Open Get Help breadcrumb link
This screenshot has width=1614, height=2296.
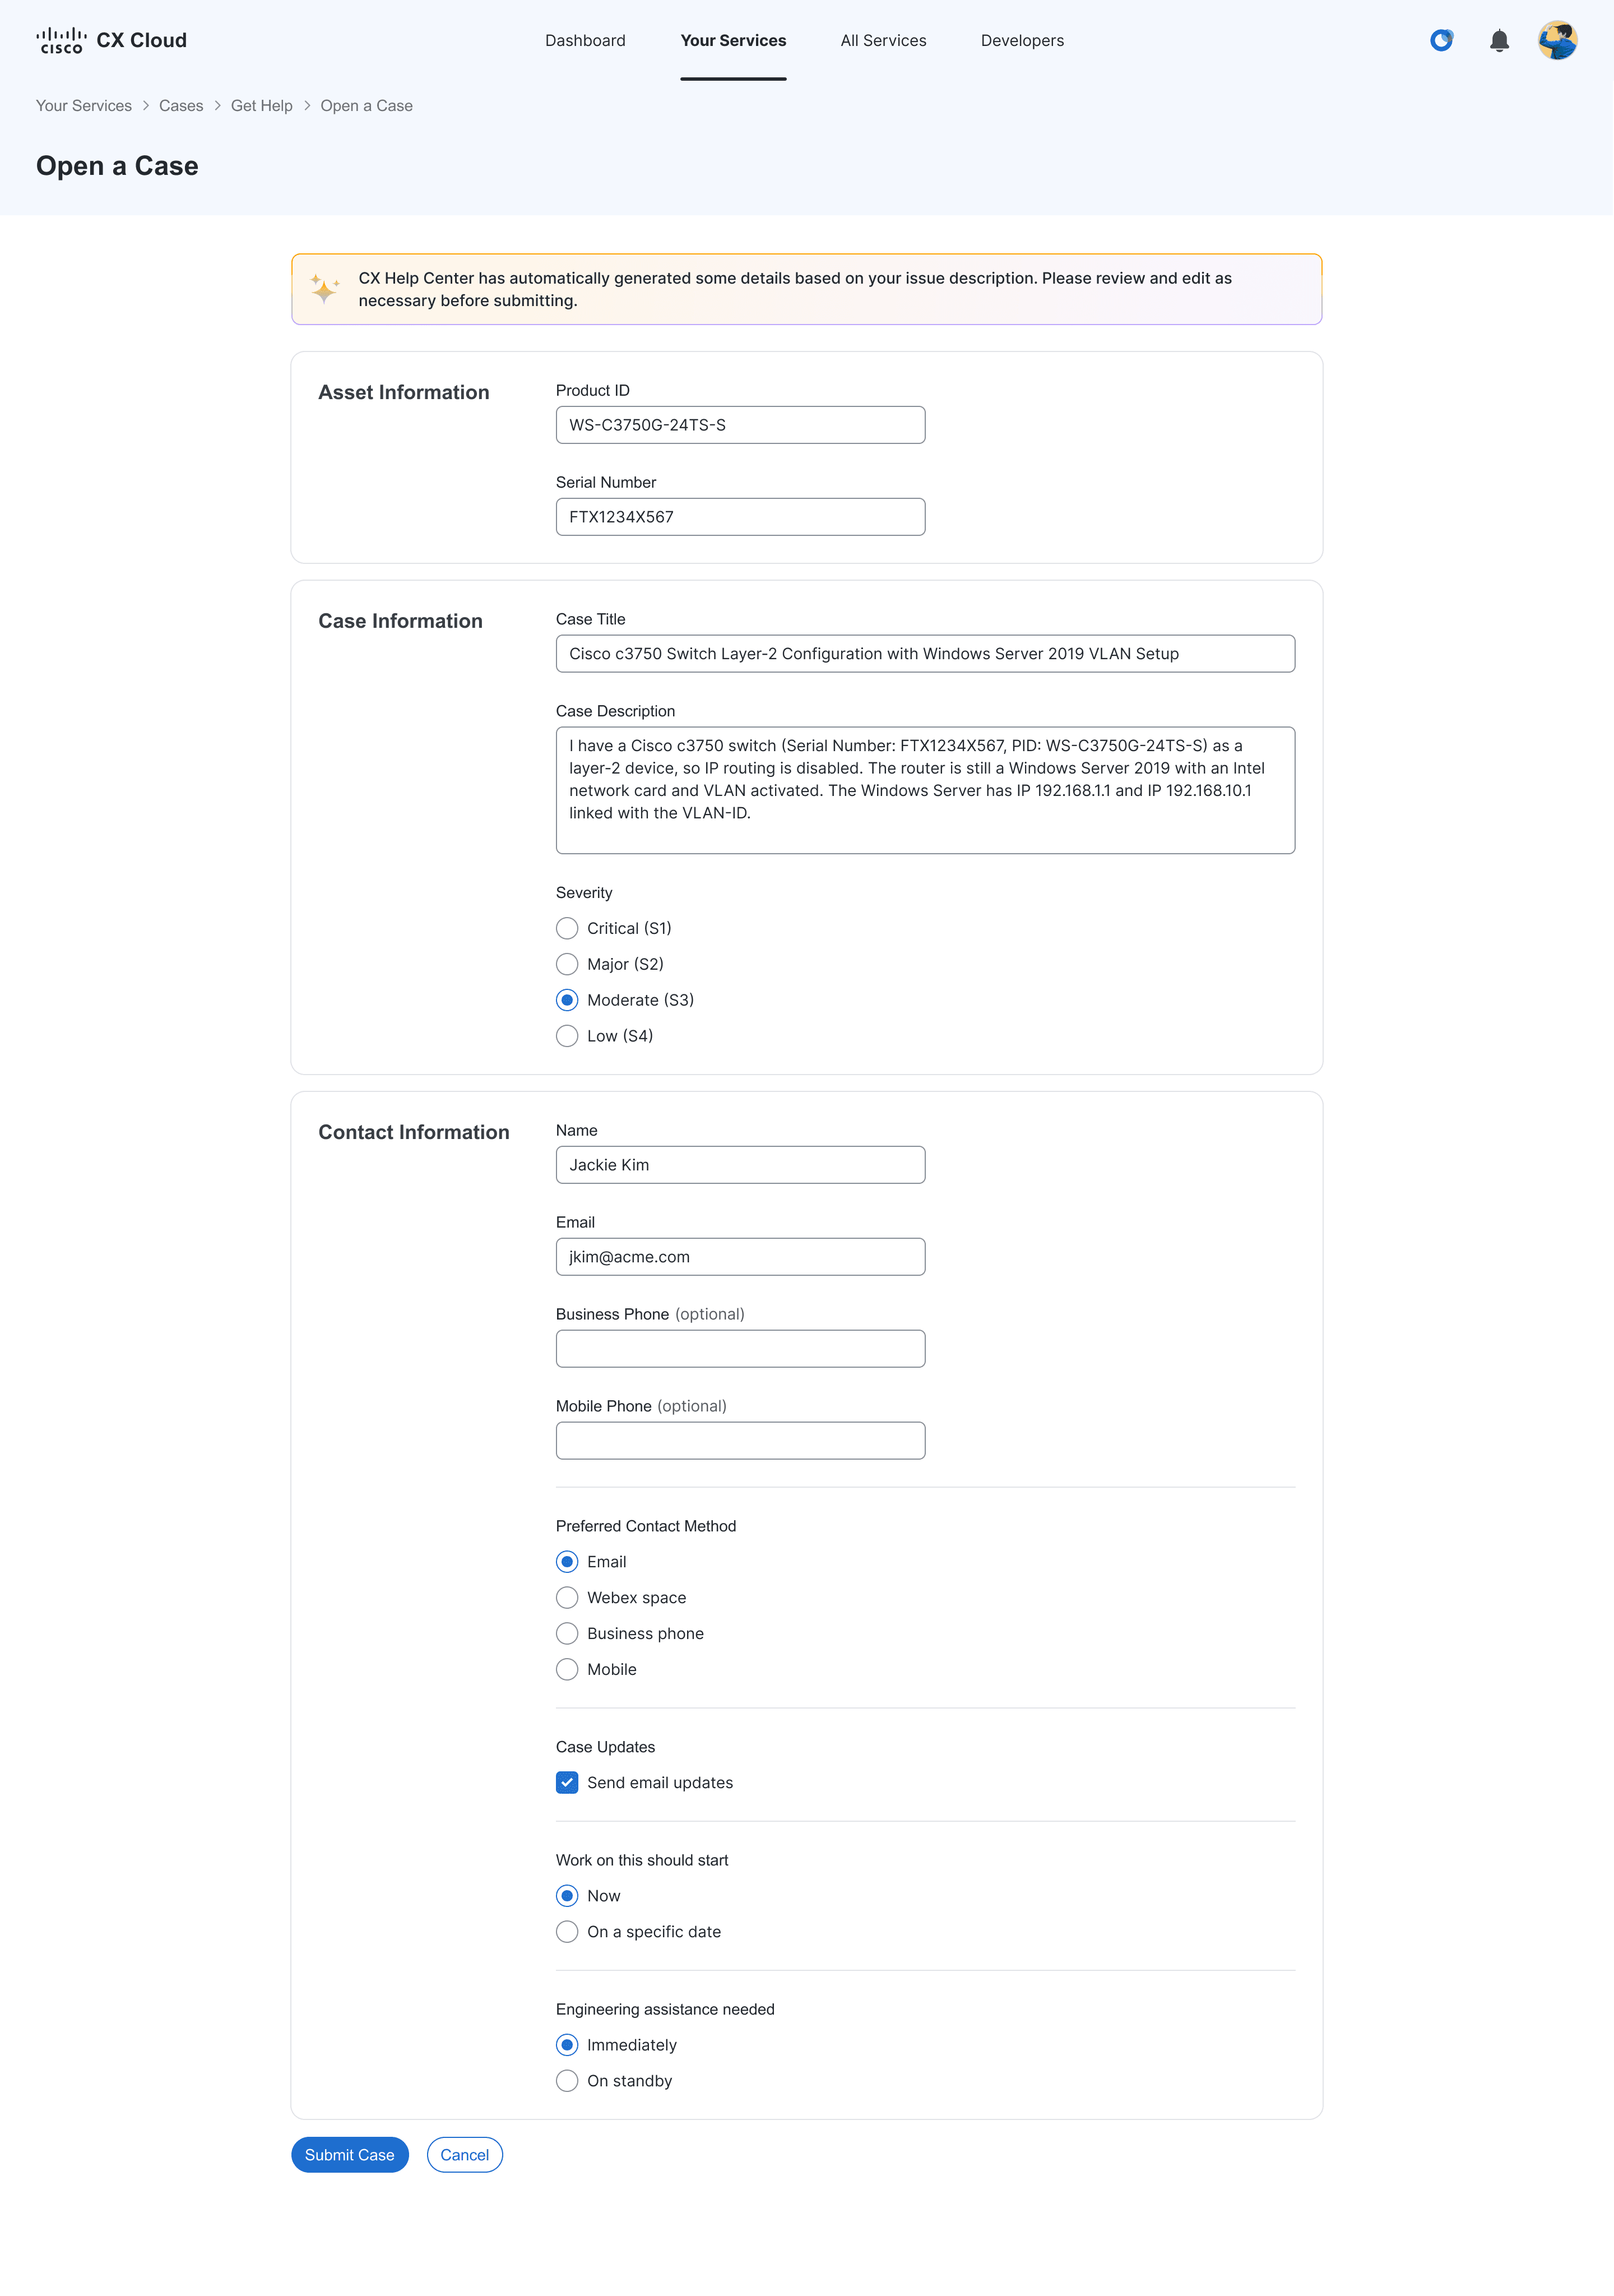pyautogui.click(x=262, y=106)
